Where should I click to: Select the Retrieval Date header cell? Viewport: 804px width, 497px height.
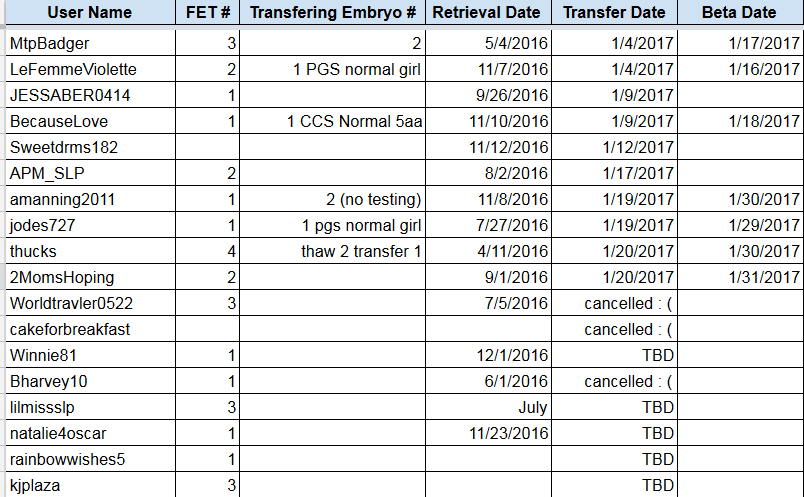coord(488,12)
